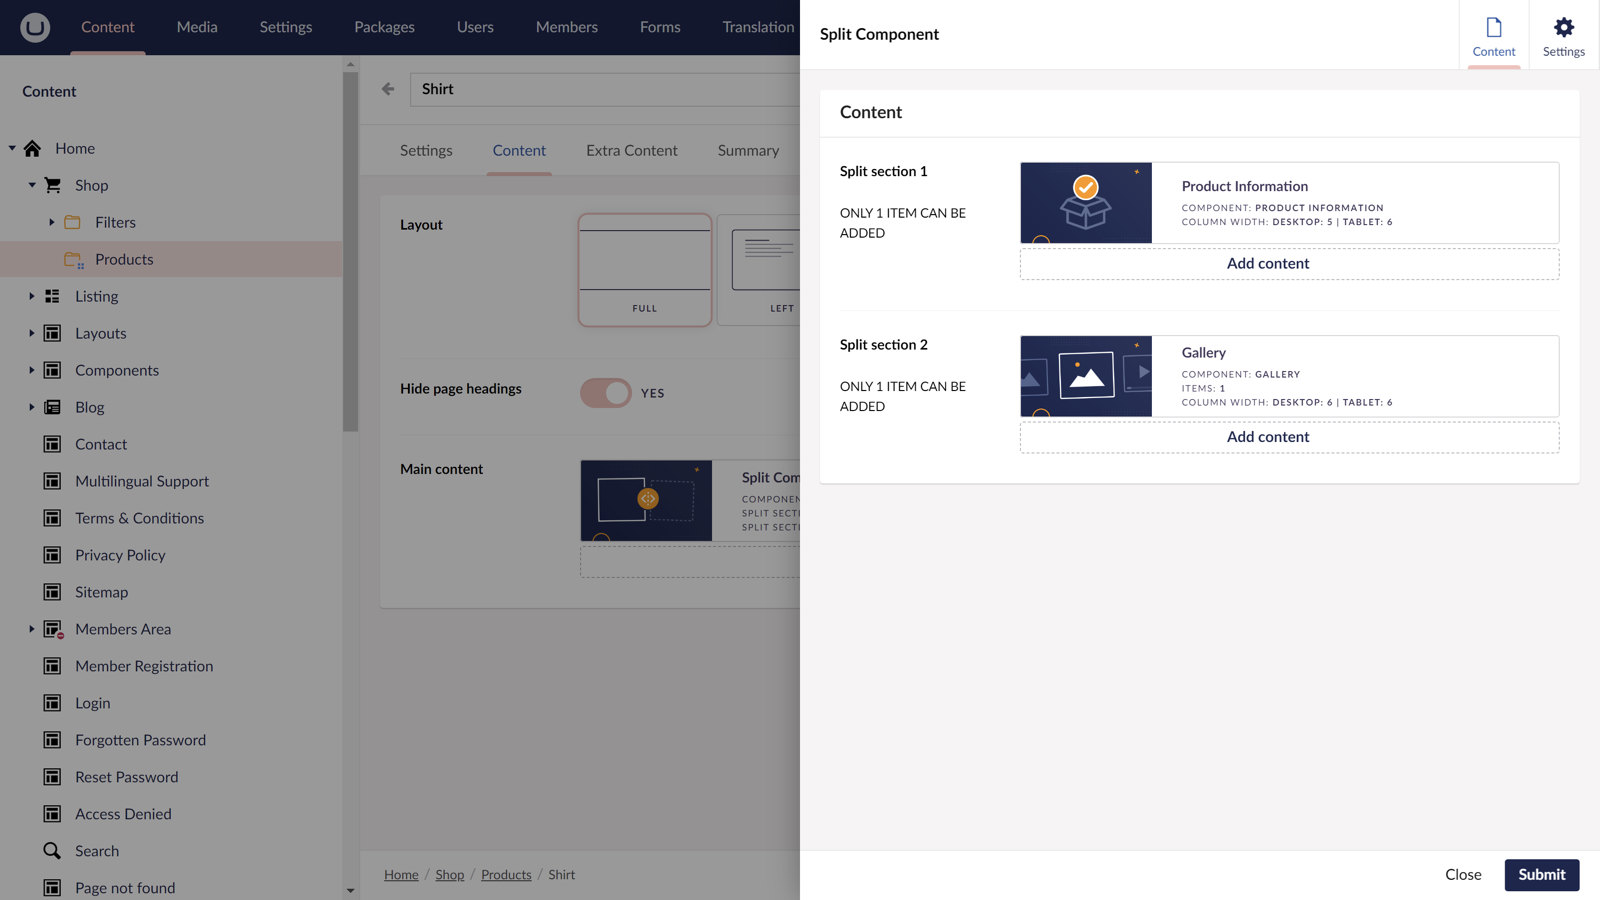Image resolution: width=1600 pixels, height=900 pixels.
Task: Click the Contact document icon in the tree
Action: tap(52, 444)
